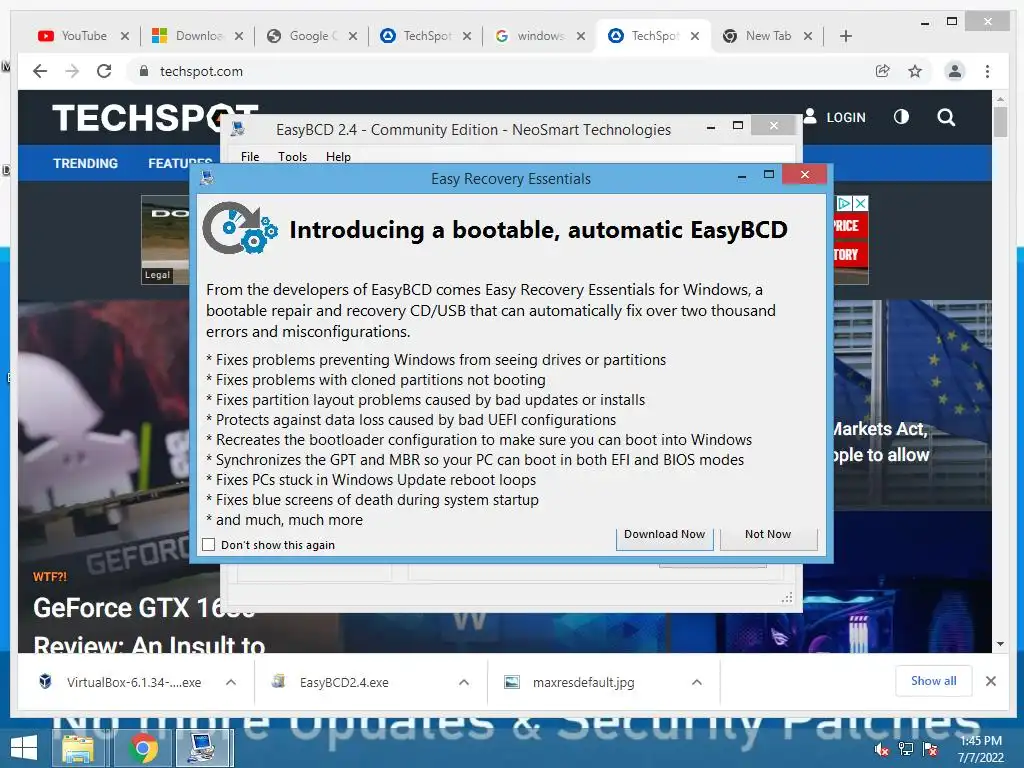Viewport: 1024px width, 768px height.
Task: Click the maxresdefault.jpg file icon
Action: [512, 682]
